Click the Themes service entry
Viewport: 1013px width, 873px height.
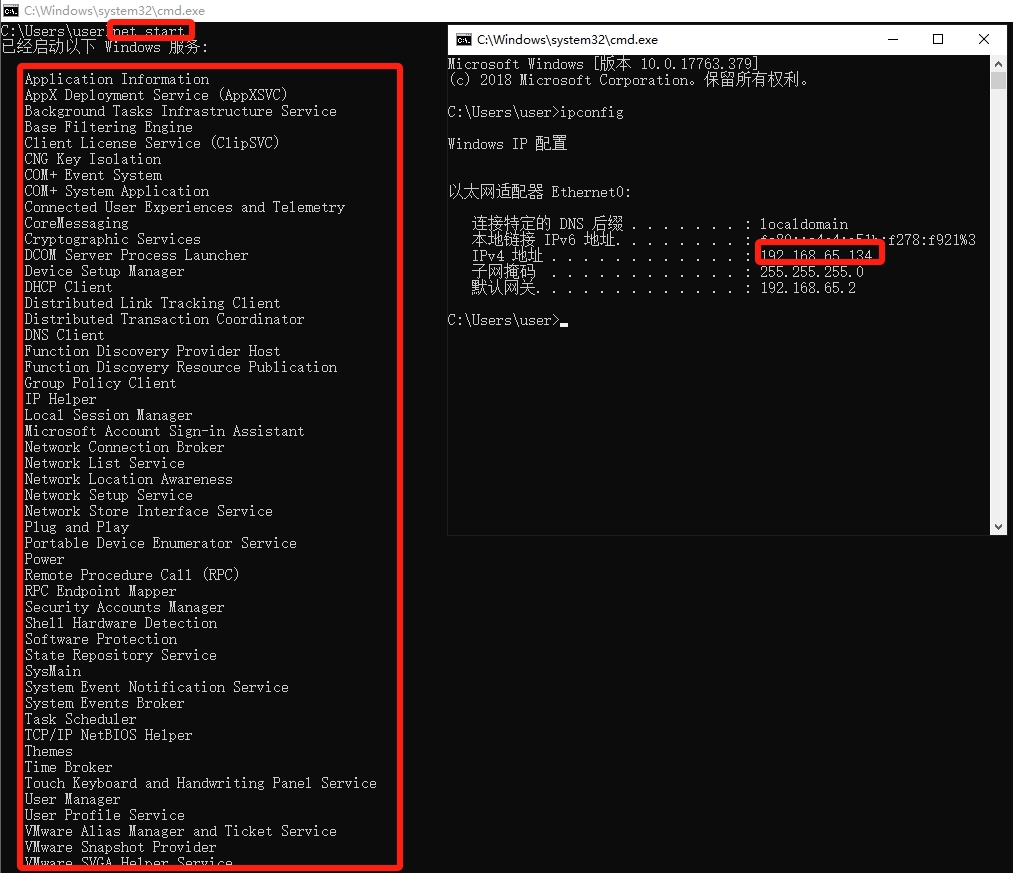click(48, 751)
